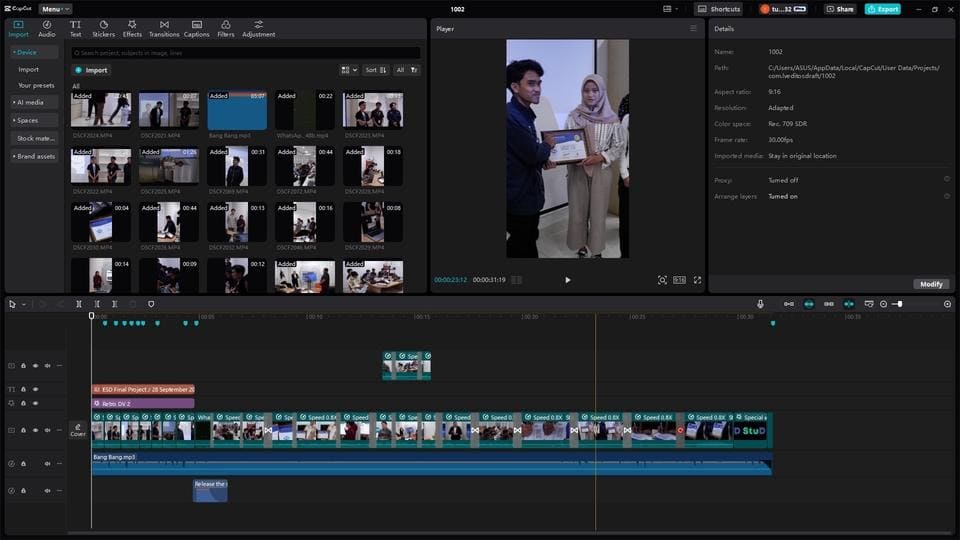The width and height of the screenshot is (960, 540).
Task: Open Your presets in the sidebar
Action: tap(36, 85)
